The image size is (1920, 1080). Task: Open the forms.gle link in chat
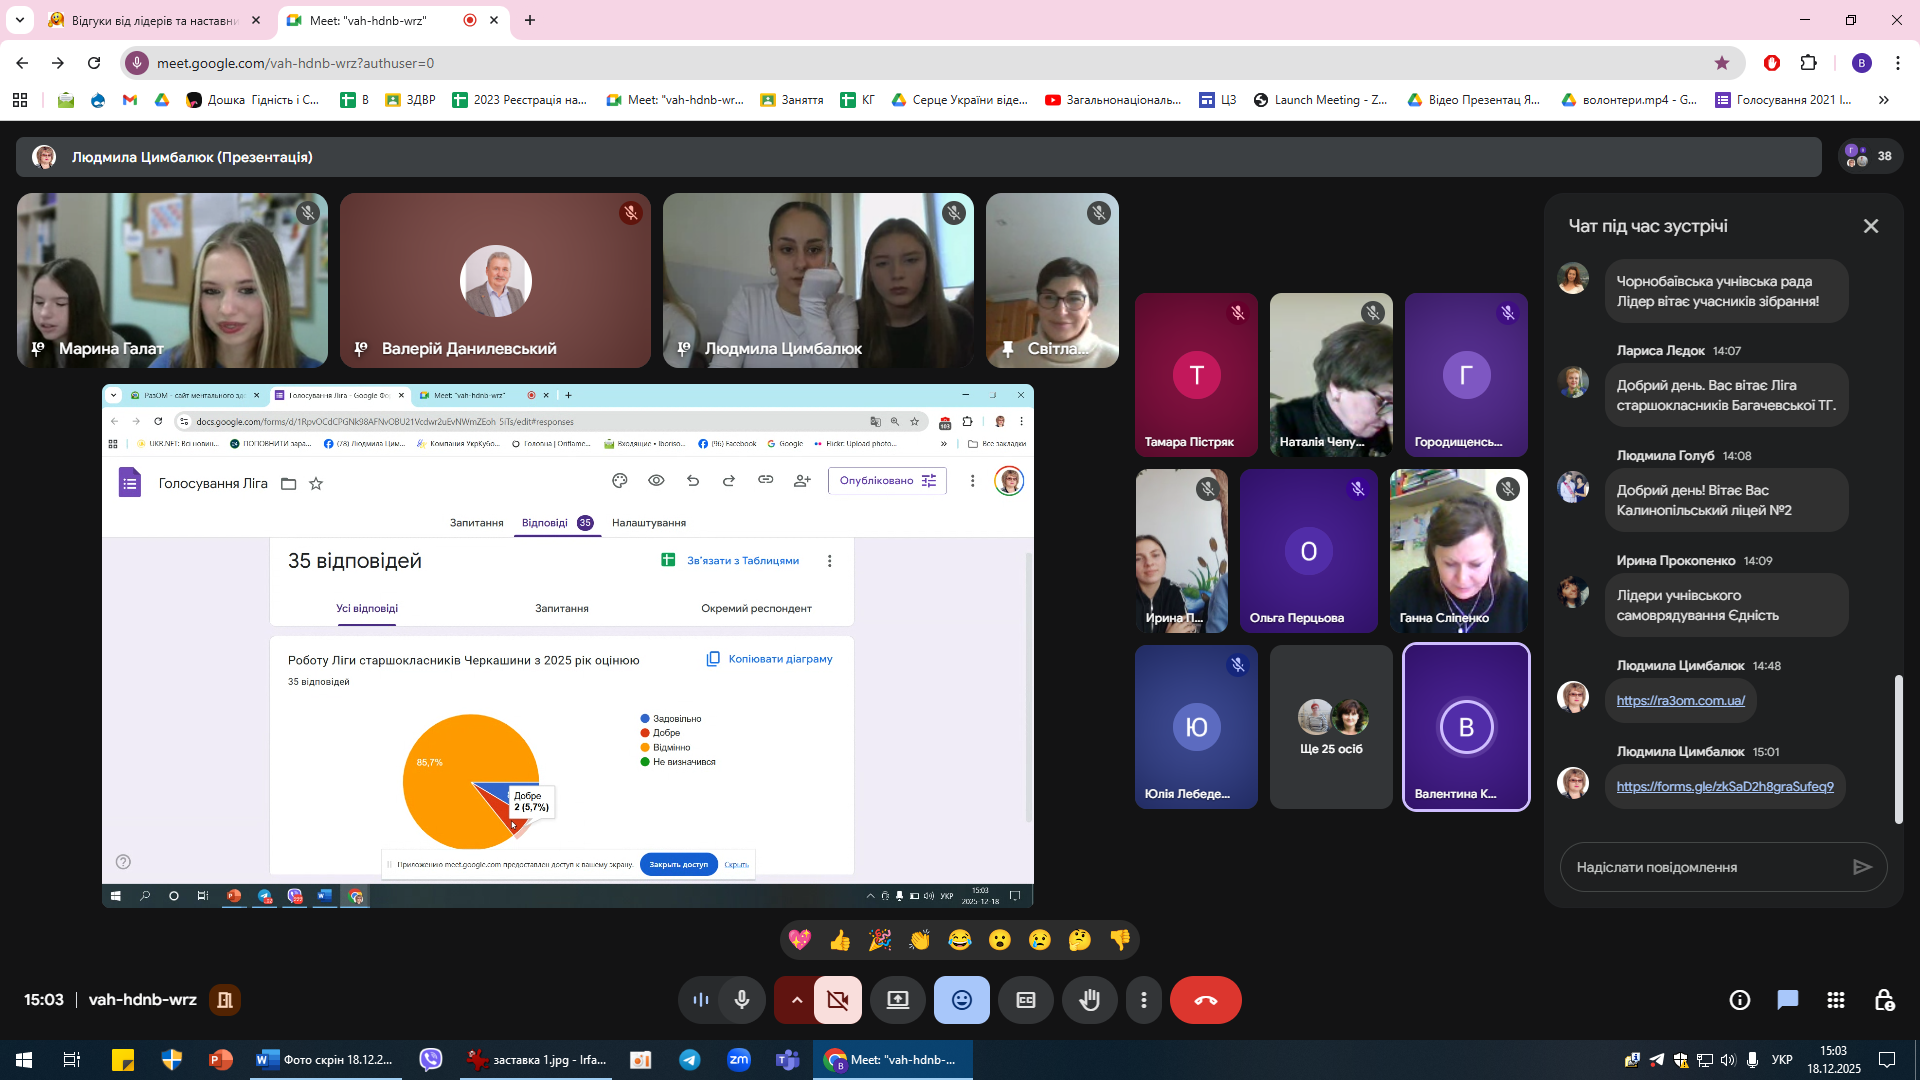(1724, 786)
